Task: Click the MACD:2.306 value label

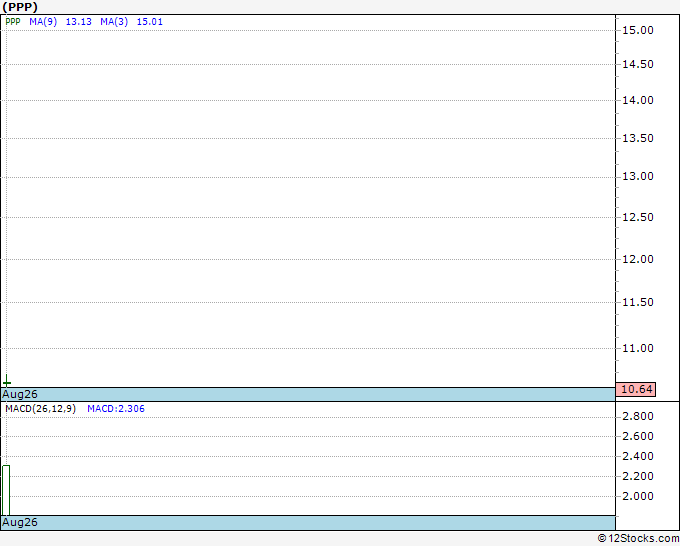Action: click(x=116, y=409)
